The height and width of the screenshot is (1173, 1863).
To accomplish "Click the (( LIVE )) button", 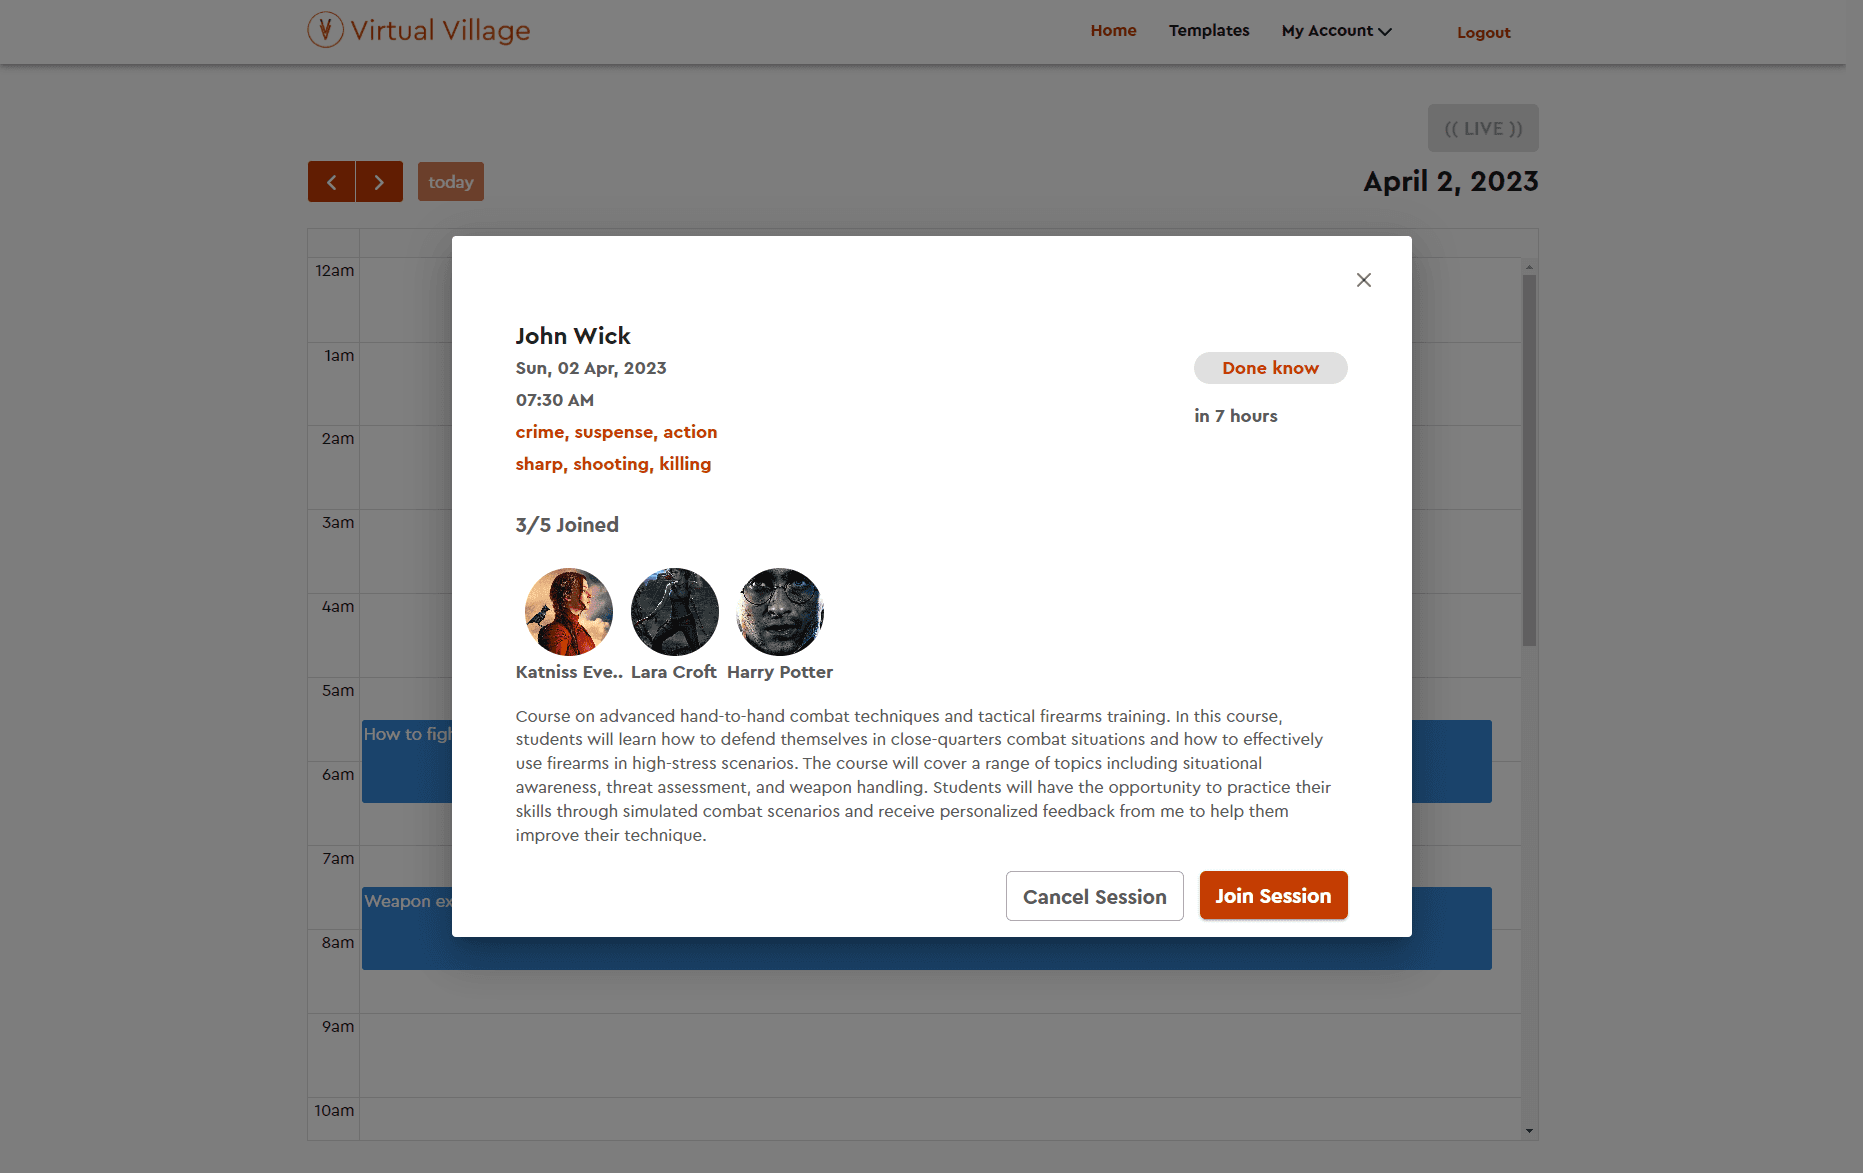I will coord(1483,128).
